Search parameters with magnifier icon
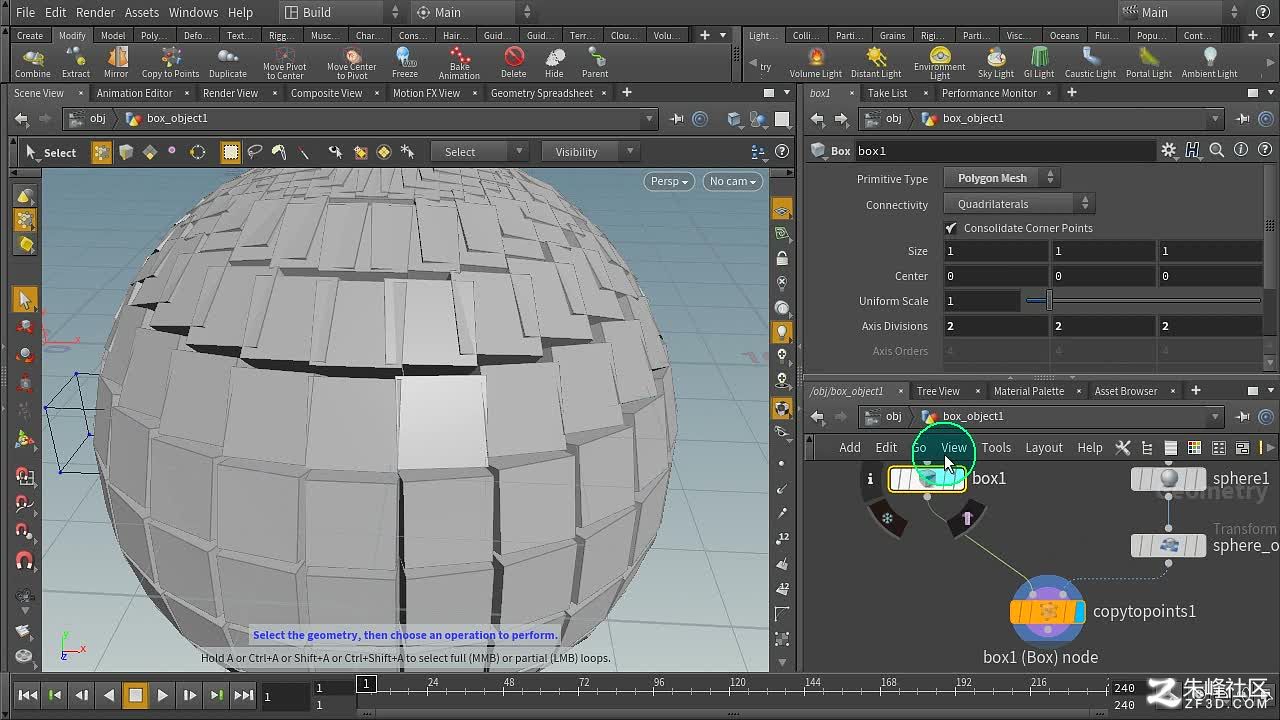The image size is (1280, 720). tap(1217, 150)
